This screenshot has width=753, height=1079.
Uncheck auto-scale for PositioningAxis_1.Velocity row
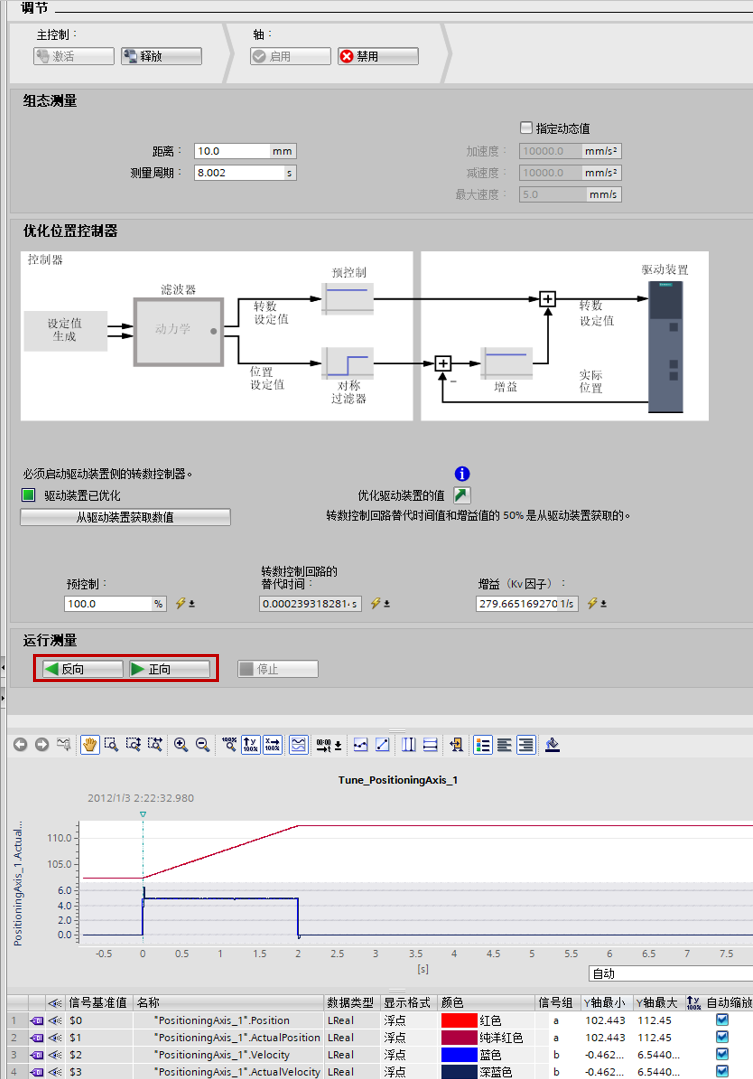click(x=722, y=1054)
